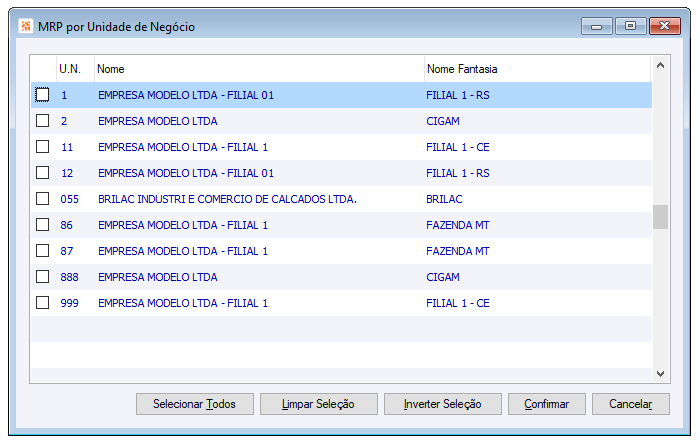The image size is (700, 442).
Task: Select the checkbox for U.N. 12
Action: (42, 172)
